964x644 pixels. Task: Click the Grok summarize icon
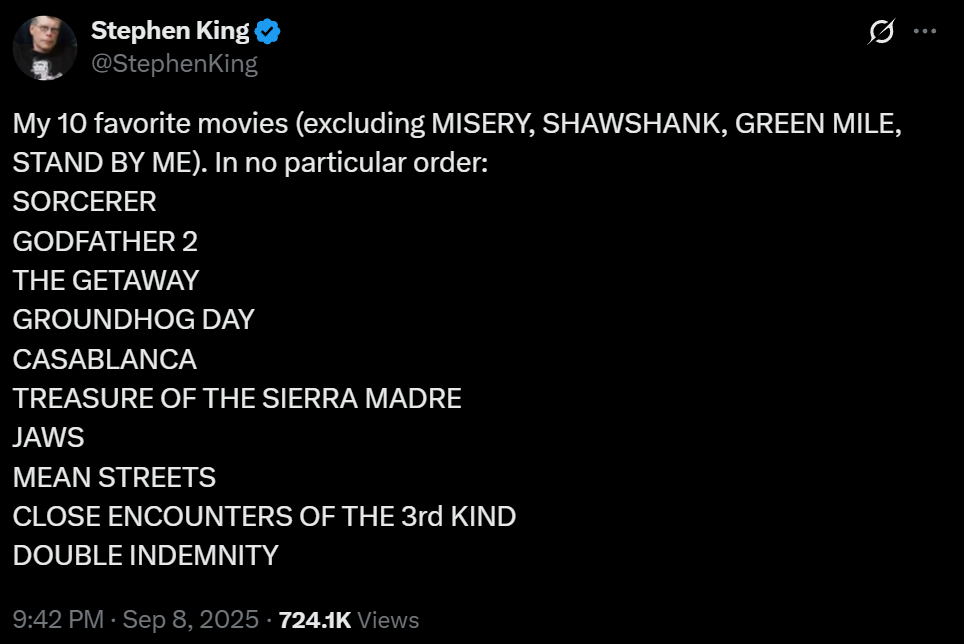tap(880, 32)
